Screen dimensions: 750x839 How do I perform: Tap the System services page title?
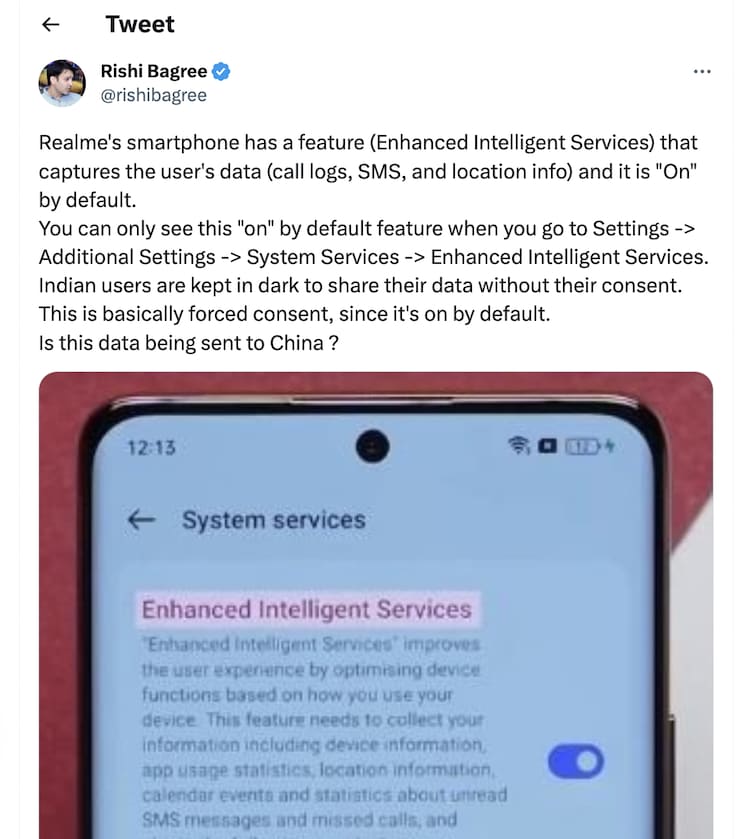pos(273,520)
